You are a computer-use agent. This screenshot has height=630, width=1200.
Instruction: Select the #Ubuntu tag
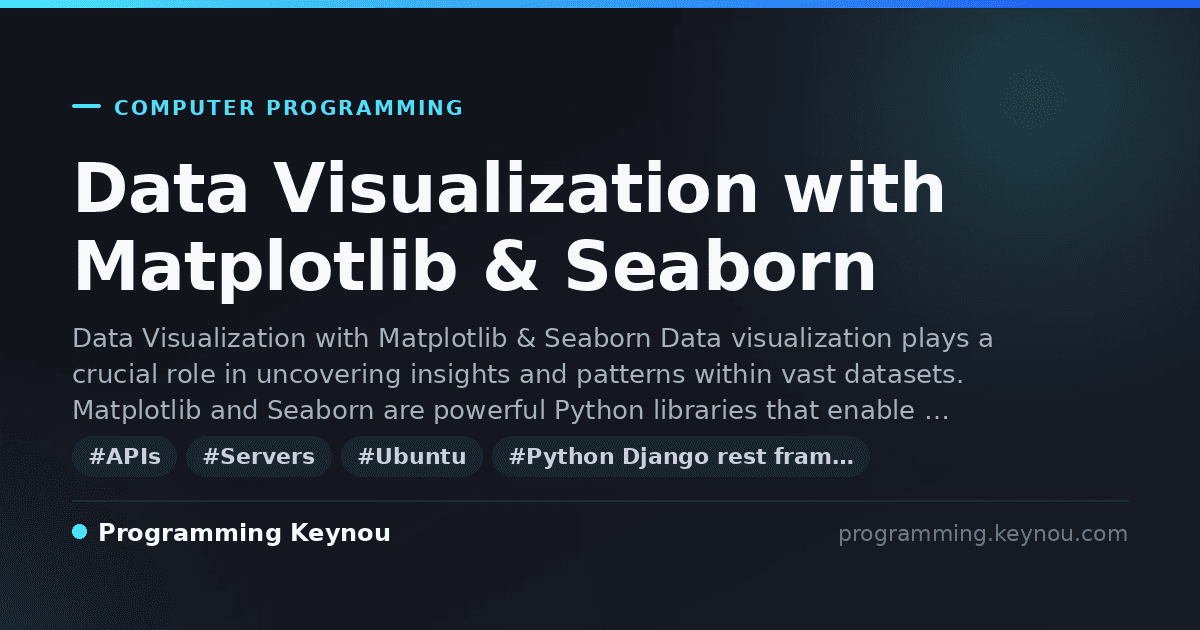tap(412, 457)
